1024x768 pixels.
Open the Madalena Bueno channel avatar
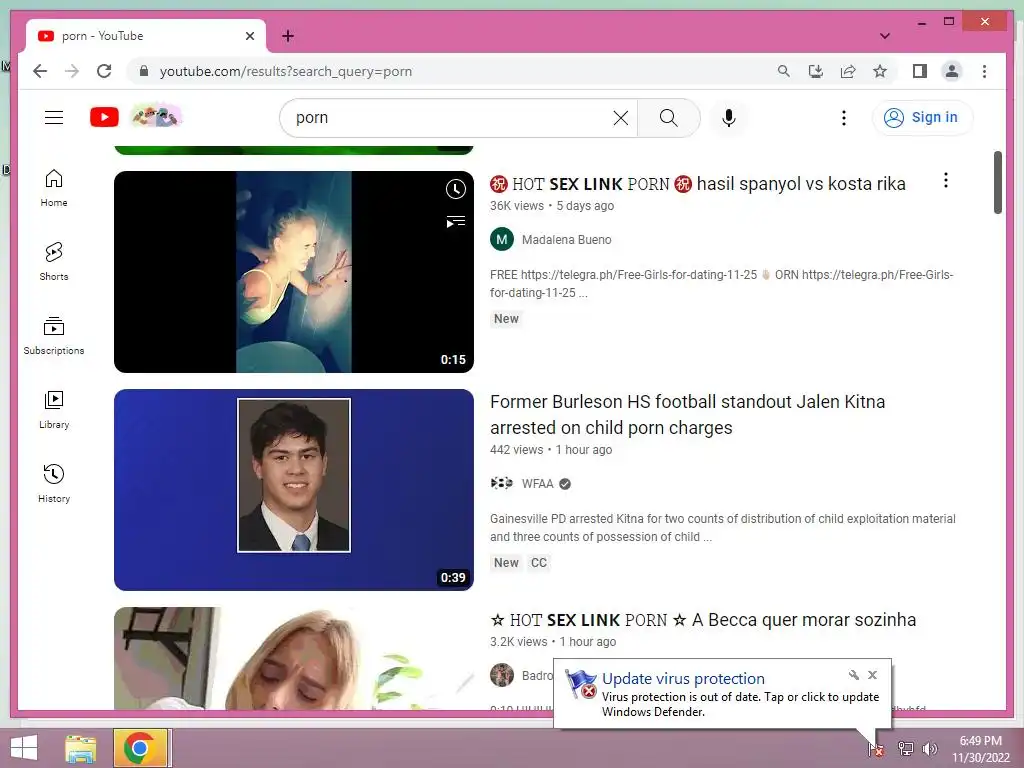[x=502, y=240]
